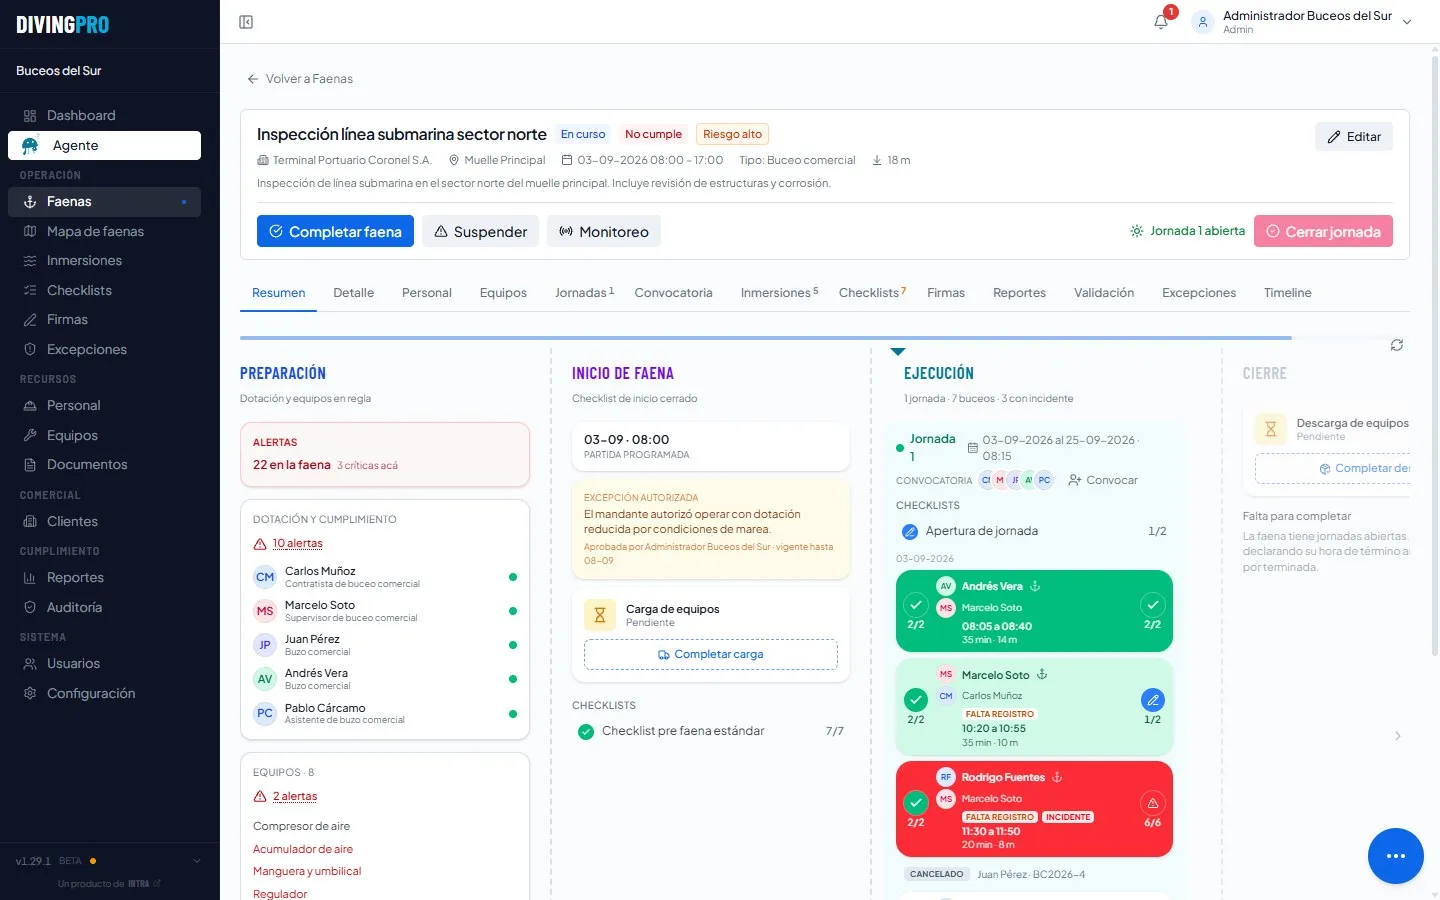The width and height of the screenshot is (1440, 900).
Task: Click the Firmas pen icon in sidebar
Action: 30,320
